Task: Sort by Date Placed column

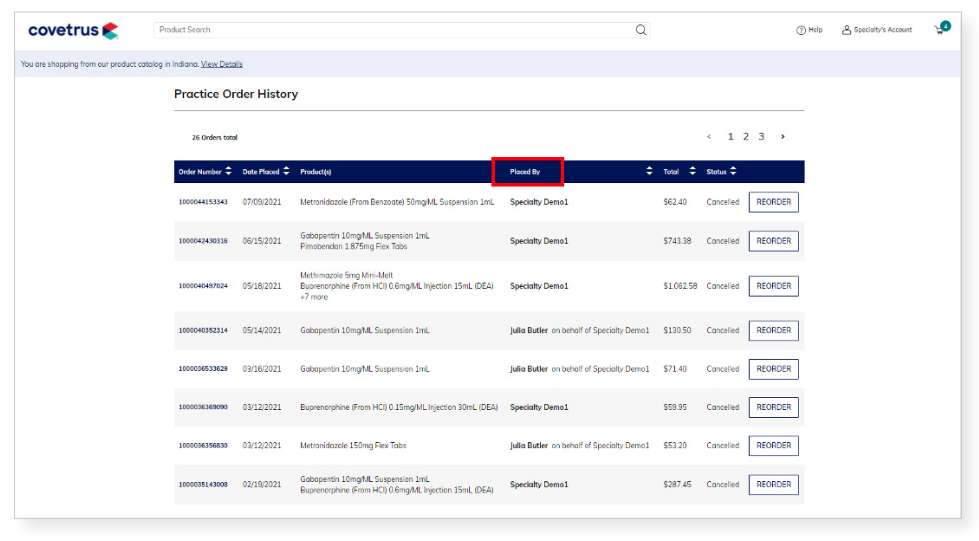Action: point(286,171)
